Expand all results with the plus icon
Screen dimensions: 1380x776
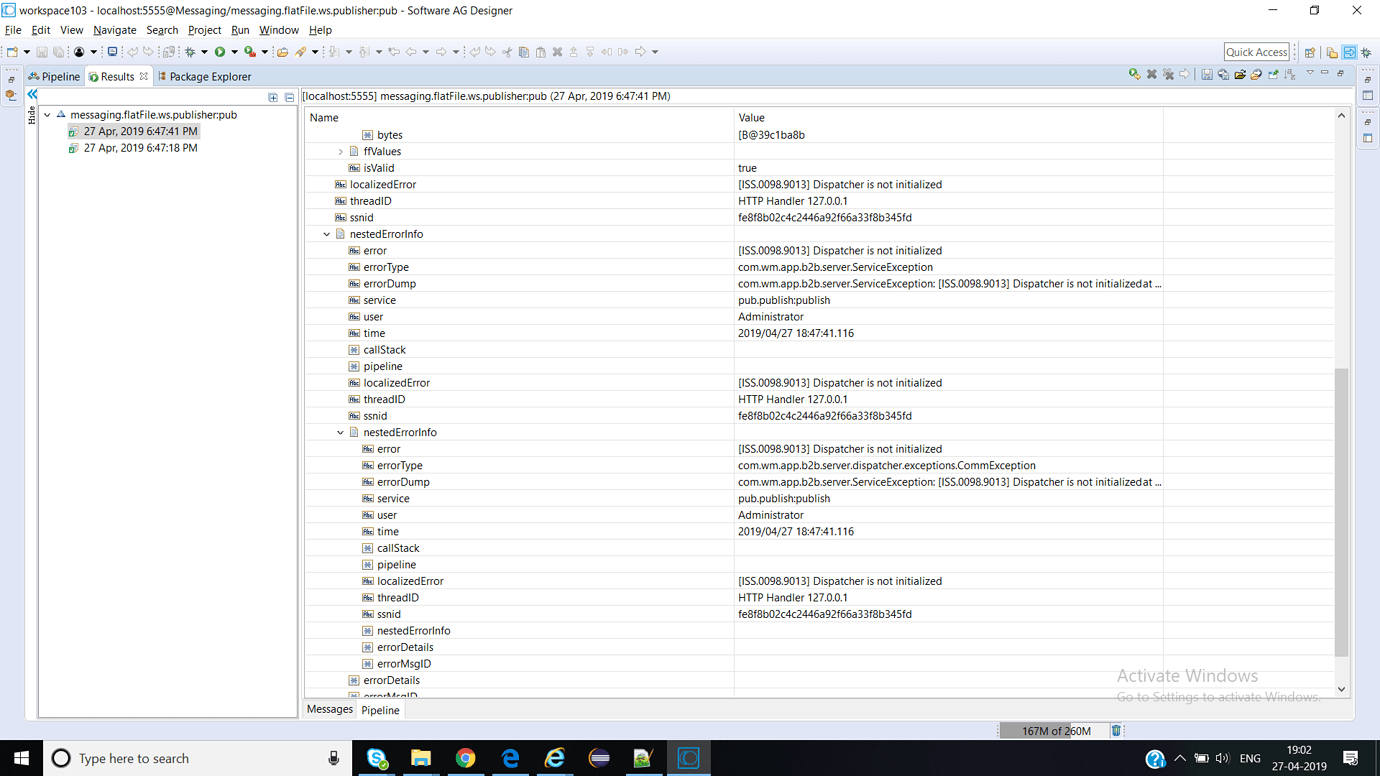(273, 97)
